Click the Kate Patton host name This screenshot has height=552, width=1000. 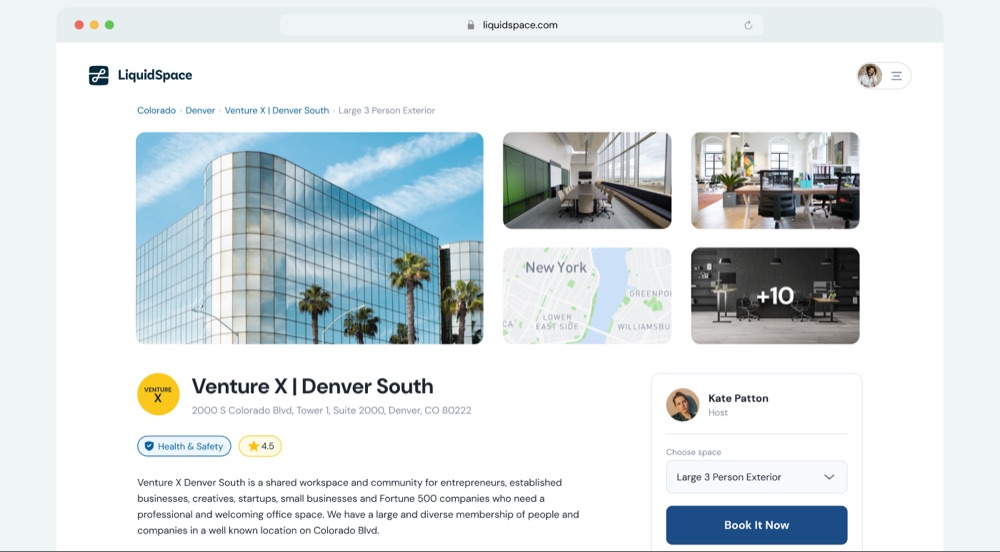pos(738,398)
